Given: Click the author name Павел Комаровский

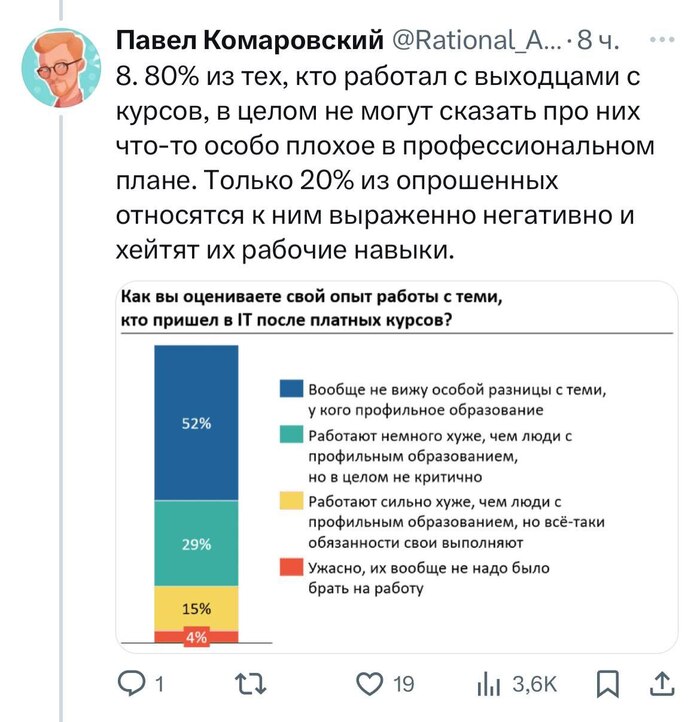Looking at the screenshot, I should [x=250, y=40].
